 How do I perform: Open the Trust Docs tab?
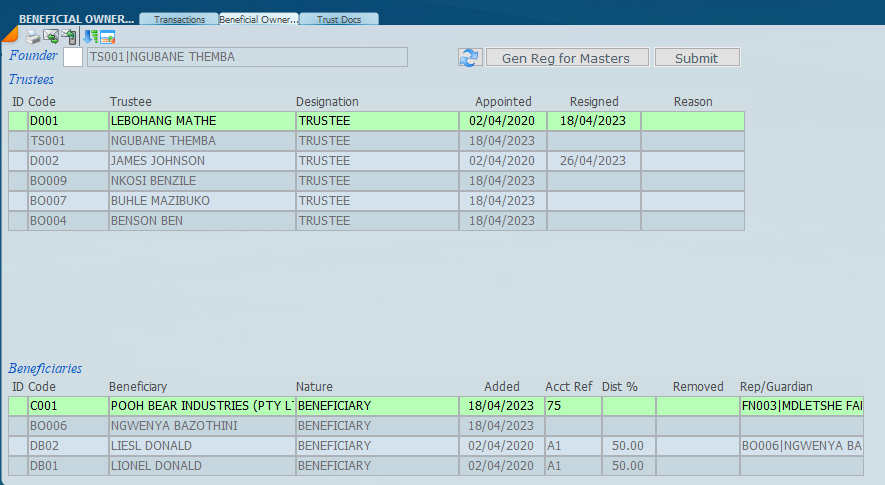click(339, 19)
